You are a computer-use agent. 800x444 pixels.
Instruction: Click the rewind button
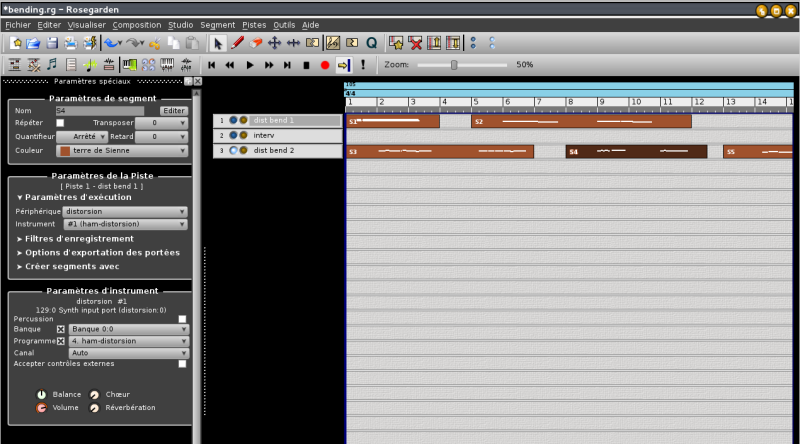point(230,65)
